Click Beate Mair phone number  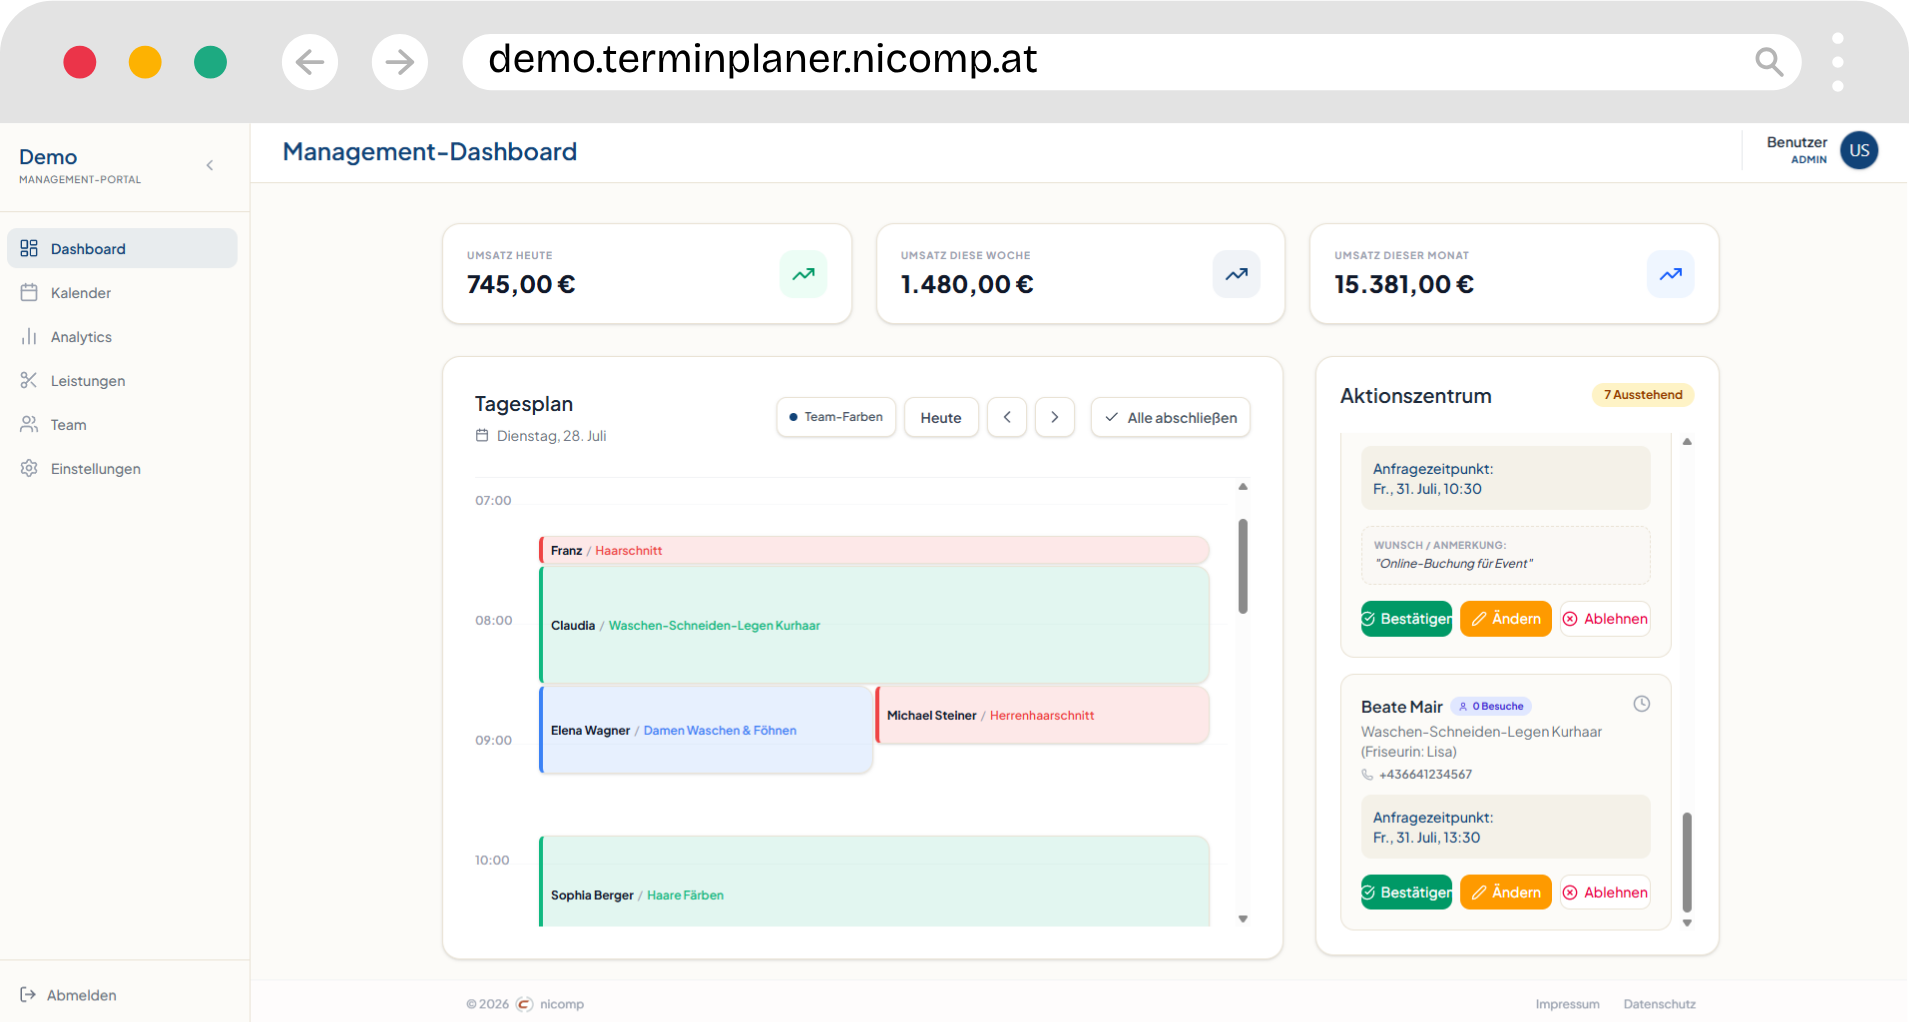1425,774
